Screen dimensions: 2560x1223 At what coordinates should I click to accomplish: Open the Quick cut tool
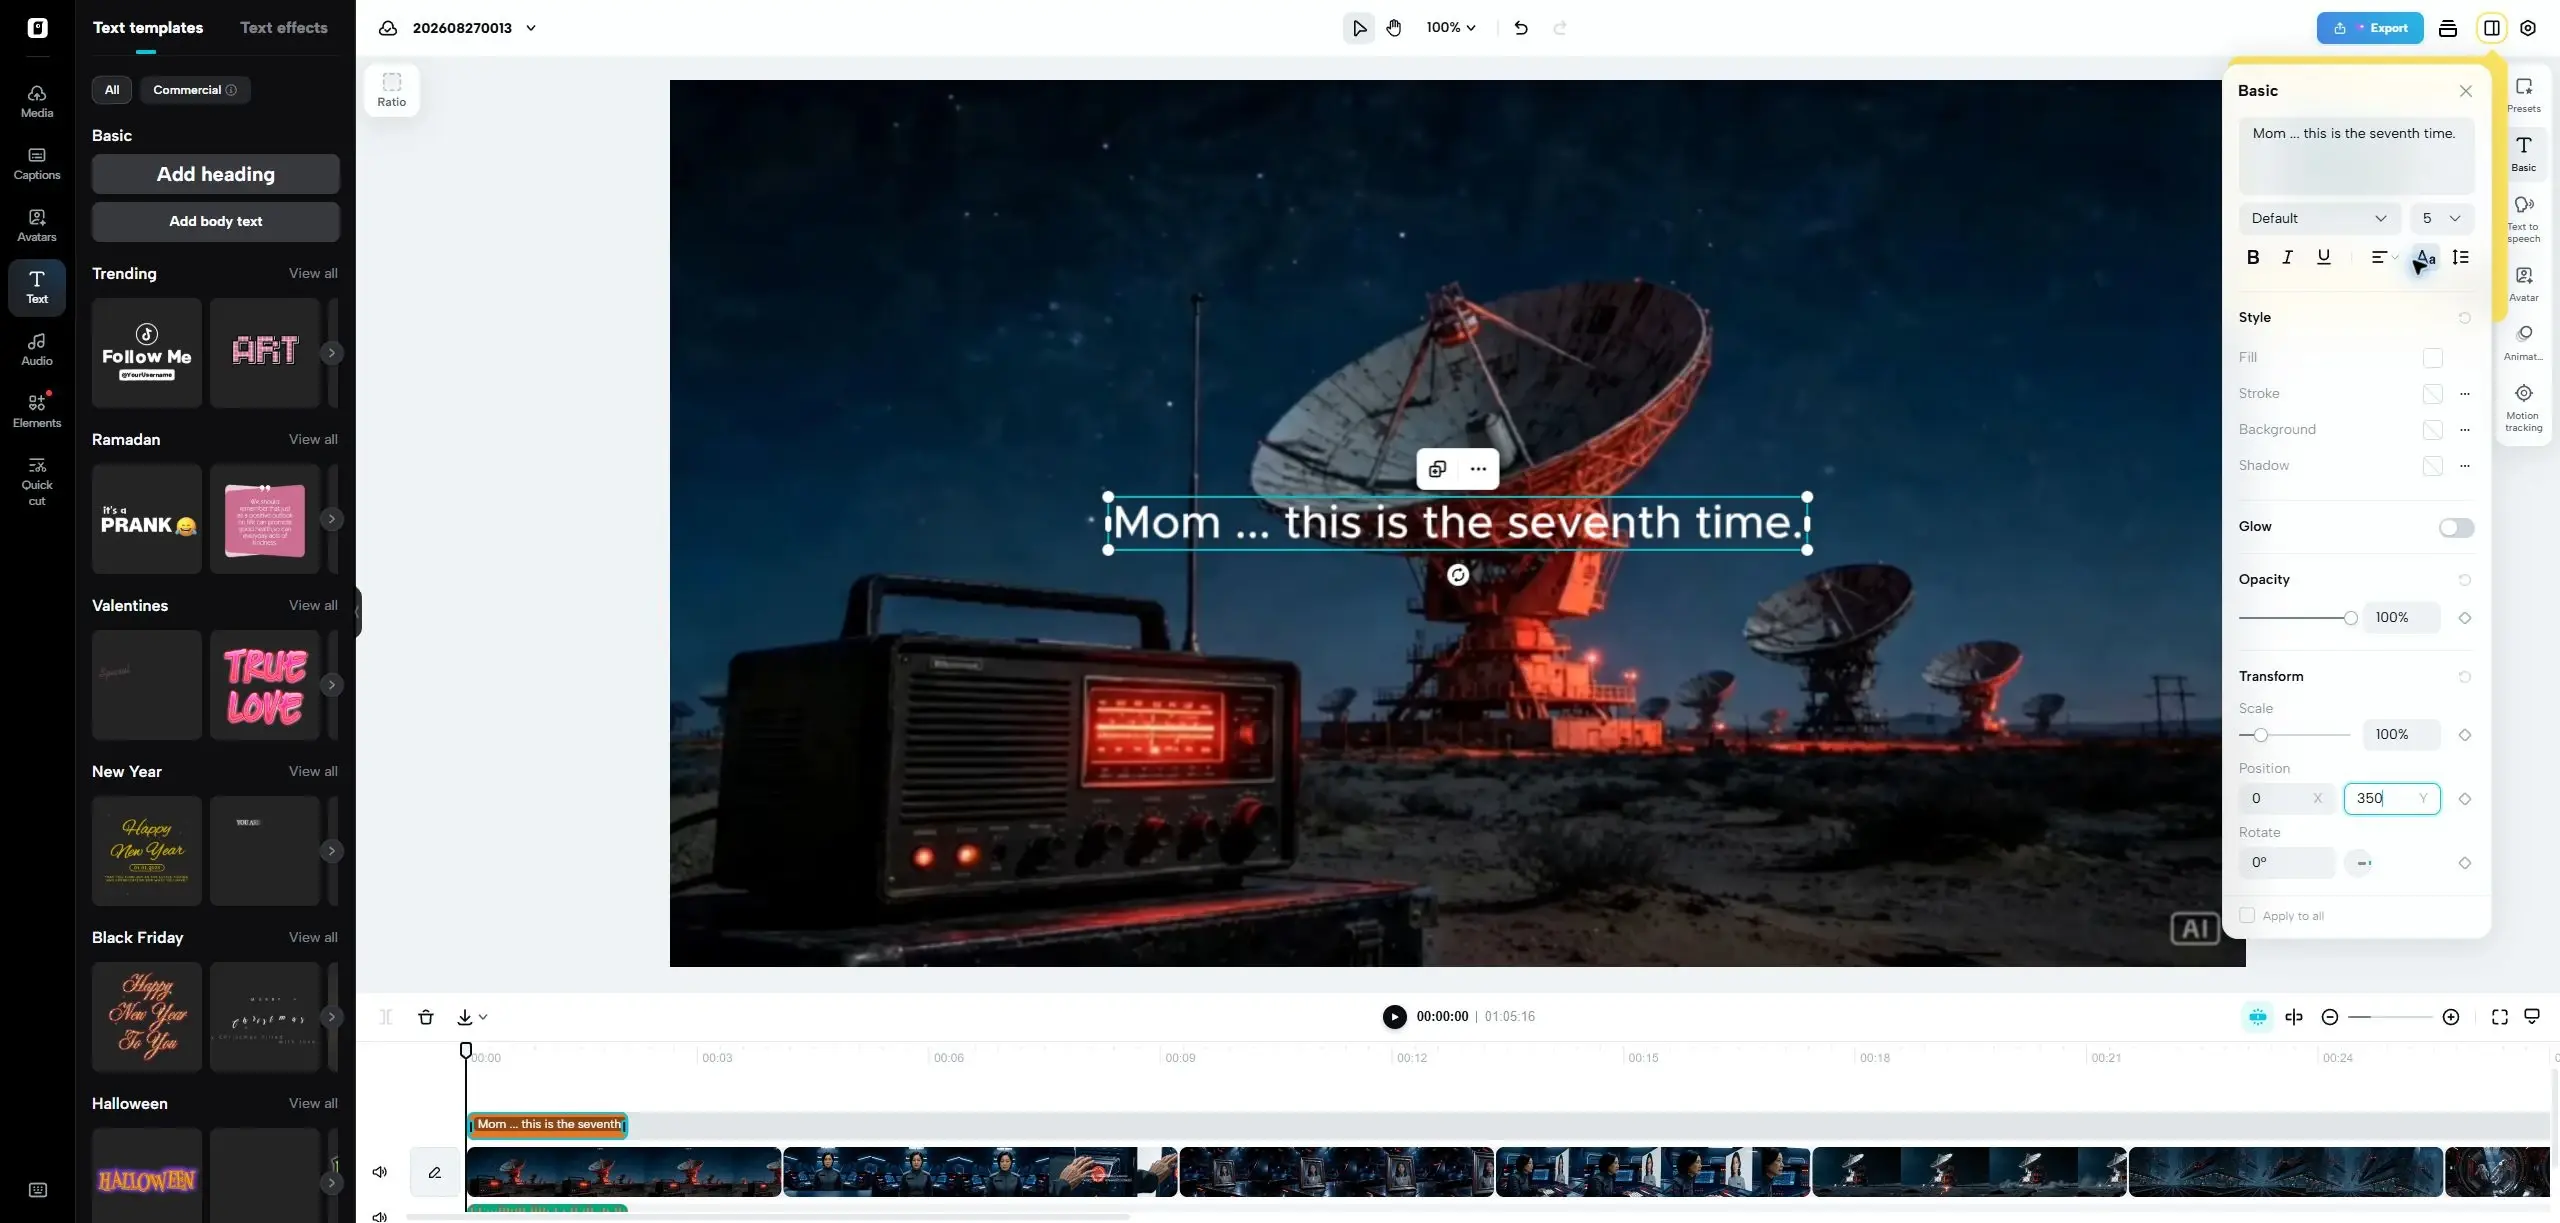(37, 480)
